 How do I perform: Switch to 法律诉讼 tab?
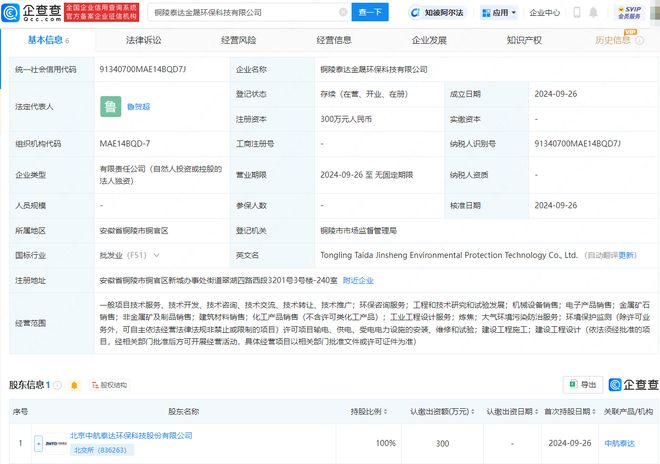coord(144,40)
